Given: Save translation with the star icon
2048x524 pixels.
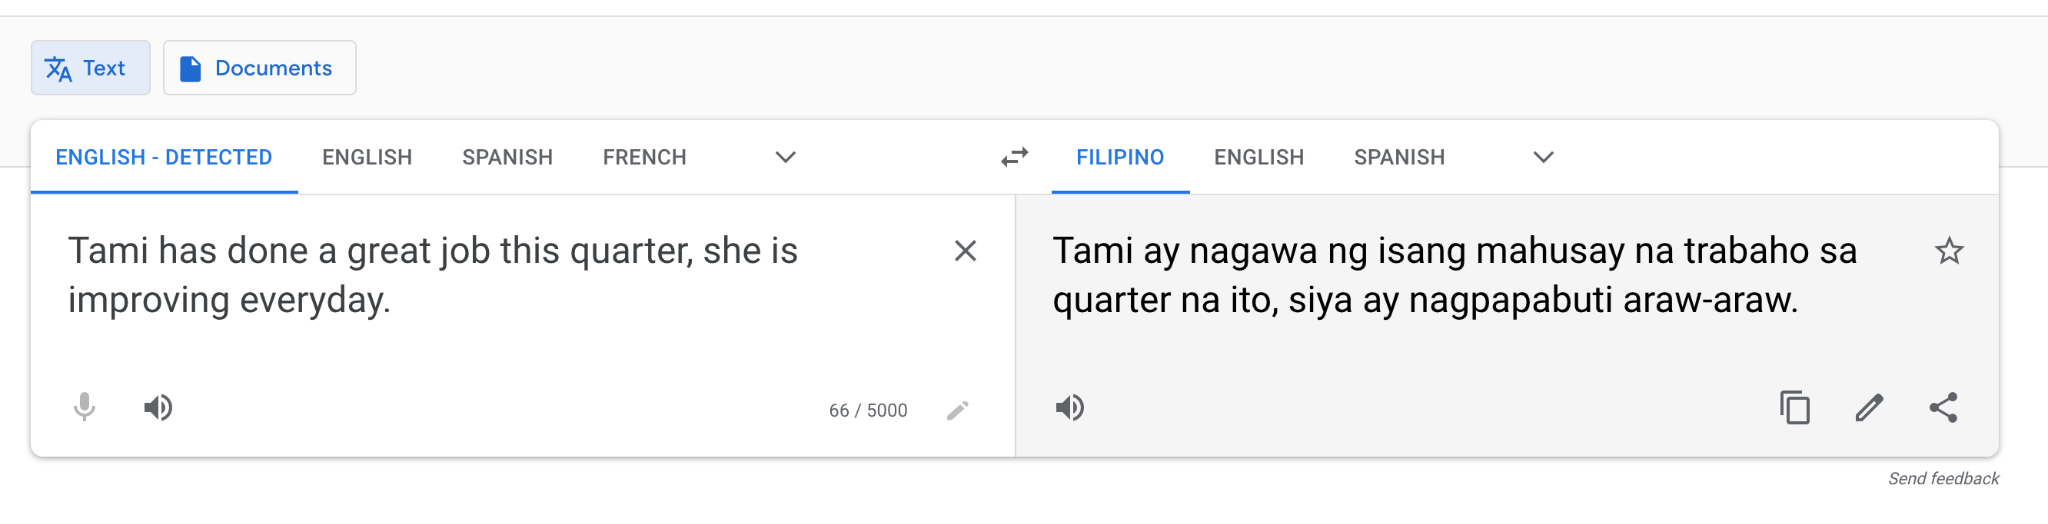Looking at the screenshot, I should (x=1949, y=251).
